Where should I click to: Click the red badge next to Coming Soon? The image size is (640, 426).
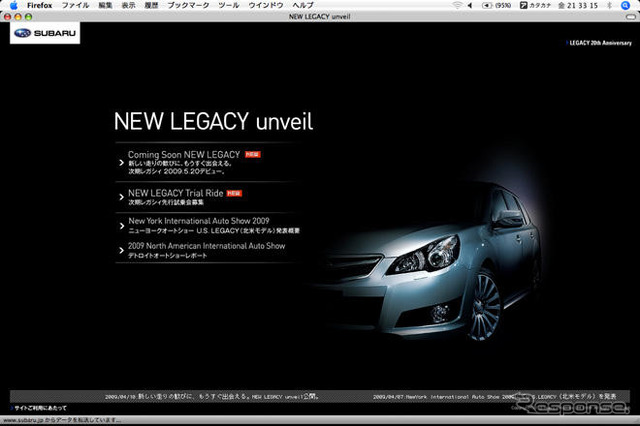253,154
